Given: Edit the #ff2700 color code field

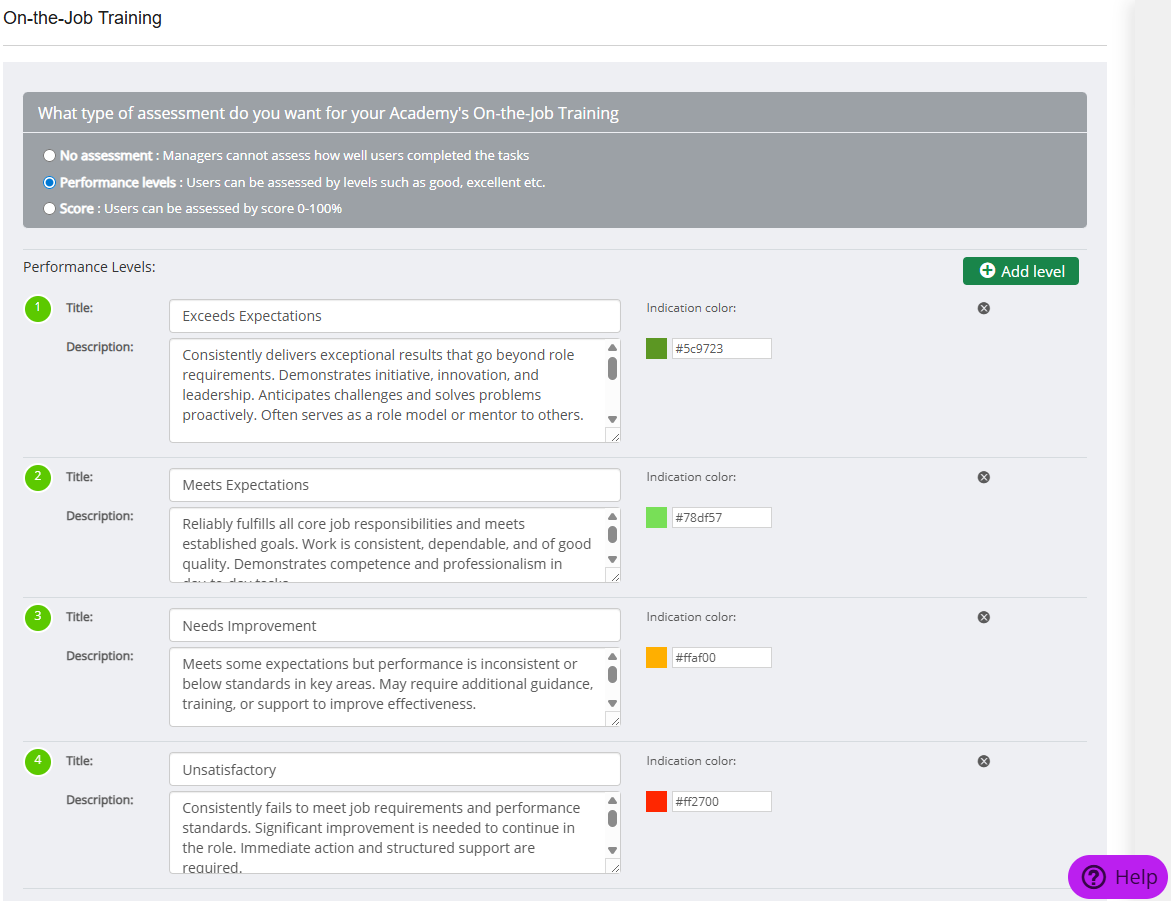Looking at the screenshot, I should point(721,802).
